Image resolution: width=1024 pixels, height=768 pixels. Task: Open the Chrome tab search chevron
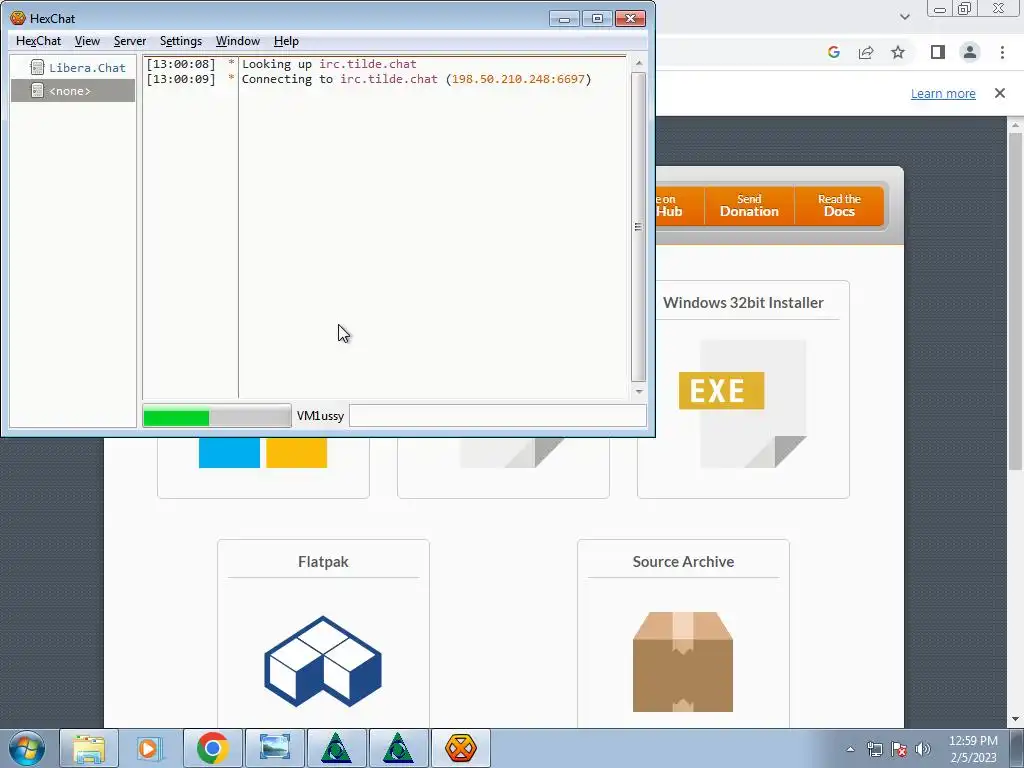pos(904,17)
